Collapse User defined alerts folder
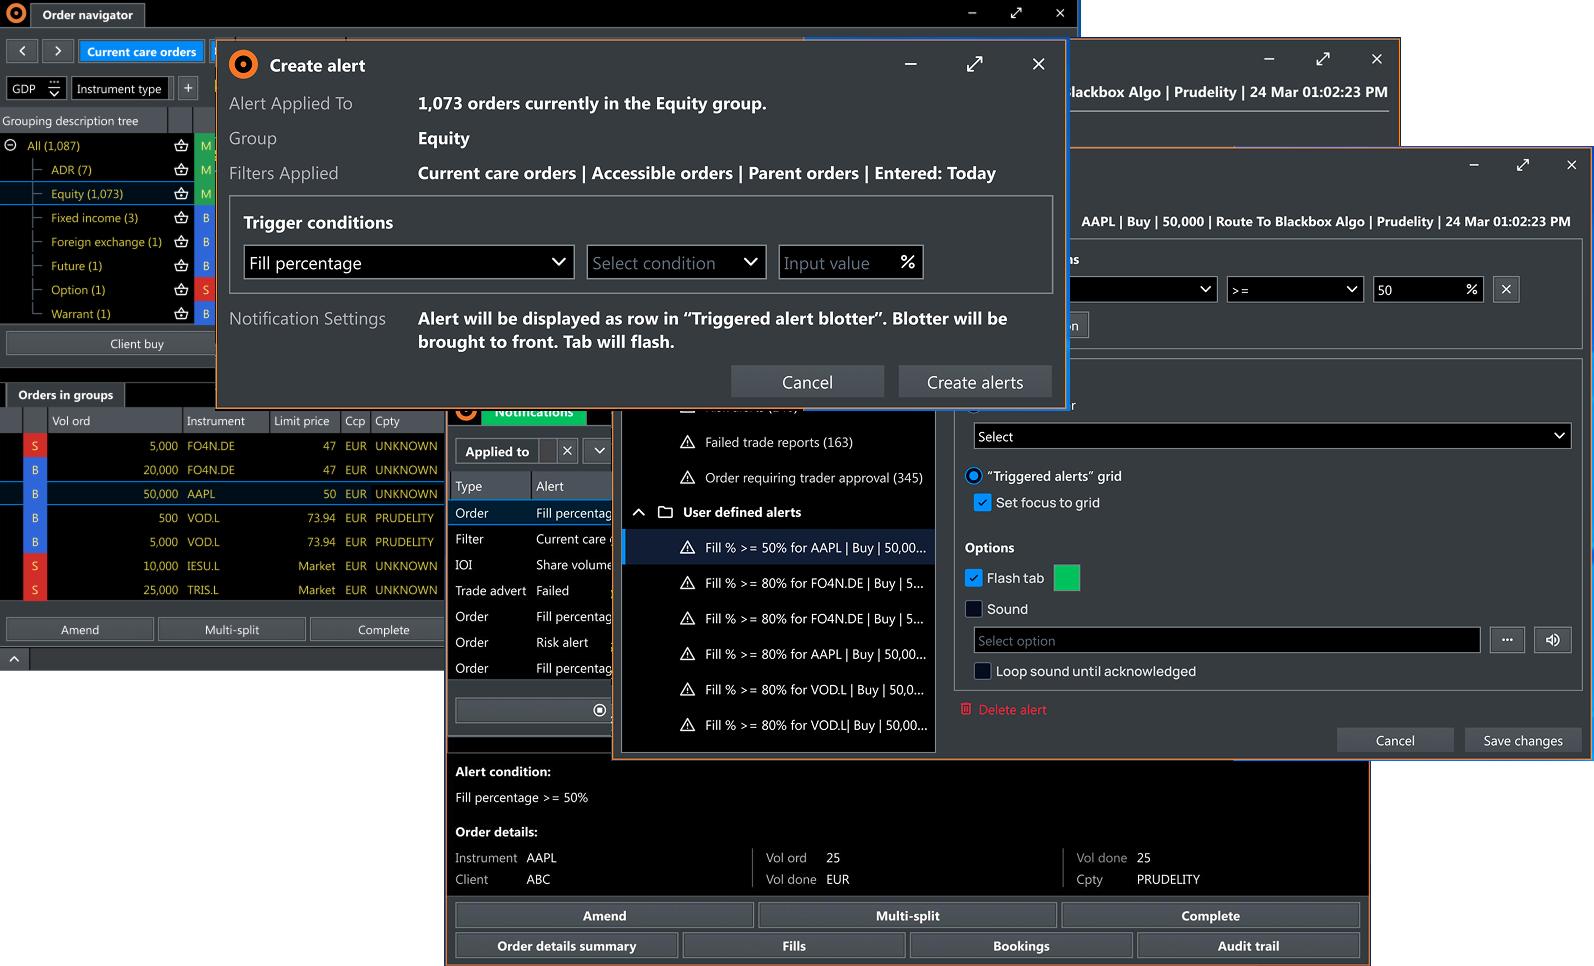Image resolution: width=1594 pixels, height=966 pixels. pos(638,512)
